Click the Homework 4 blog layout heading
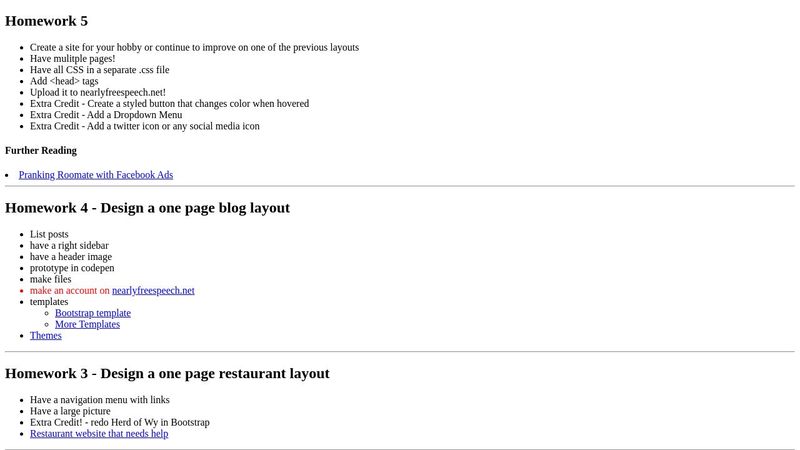This screenshot has width=800, height=450. (147, 208)
